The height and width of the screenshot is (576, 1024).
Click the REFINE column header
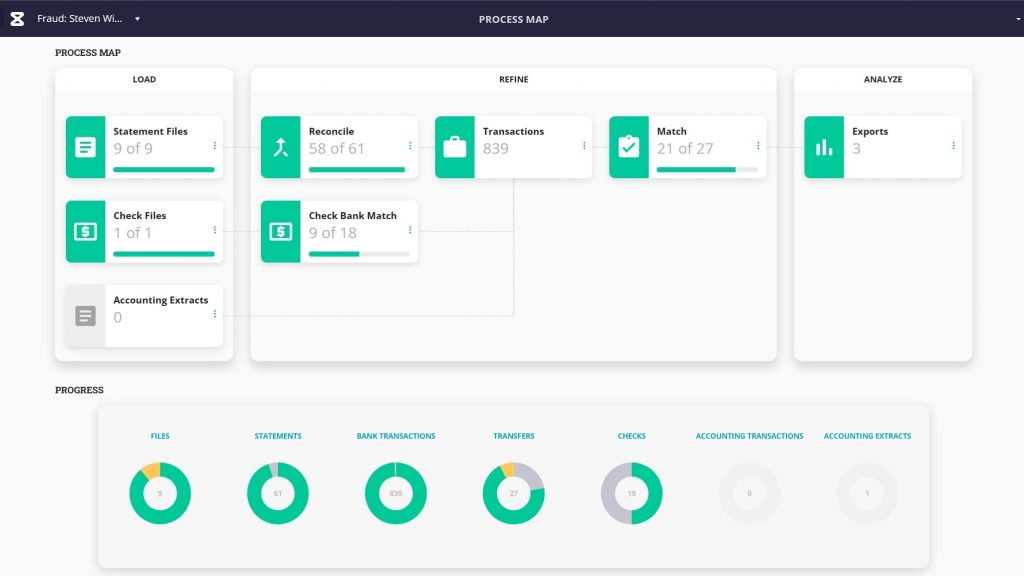[513, 80]
